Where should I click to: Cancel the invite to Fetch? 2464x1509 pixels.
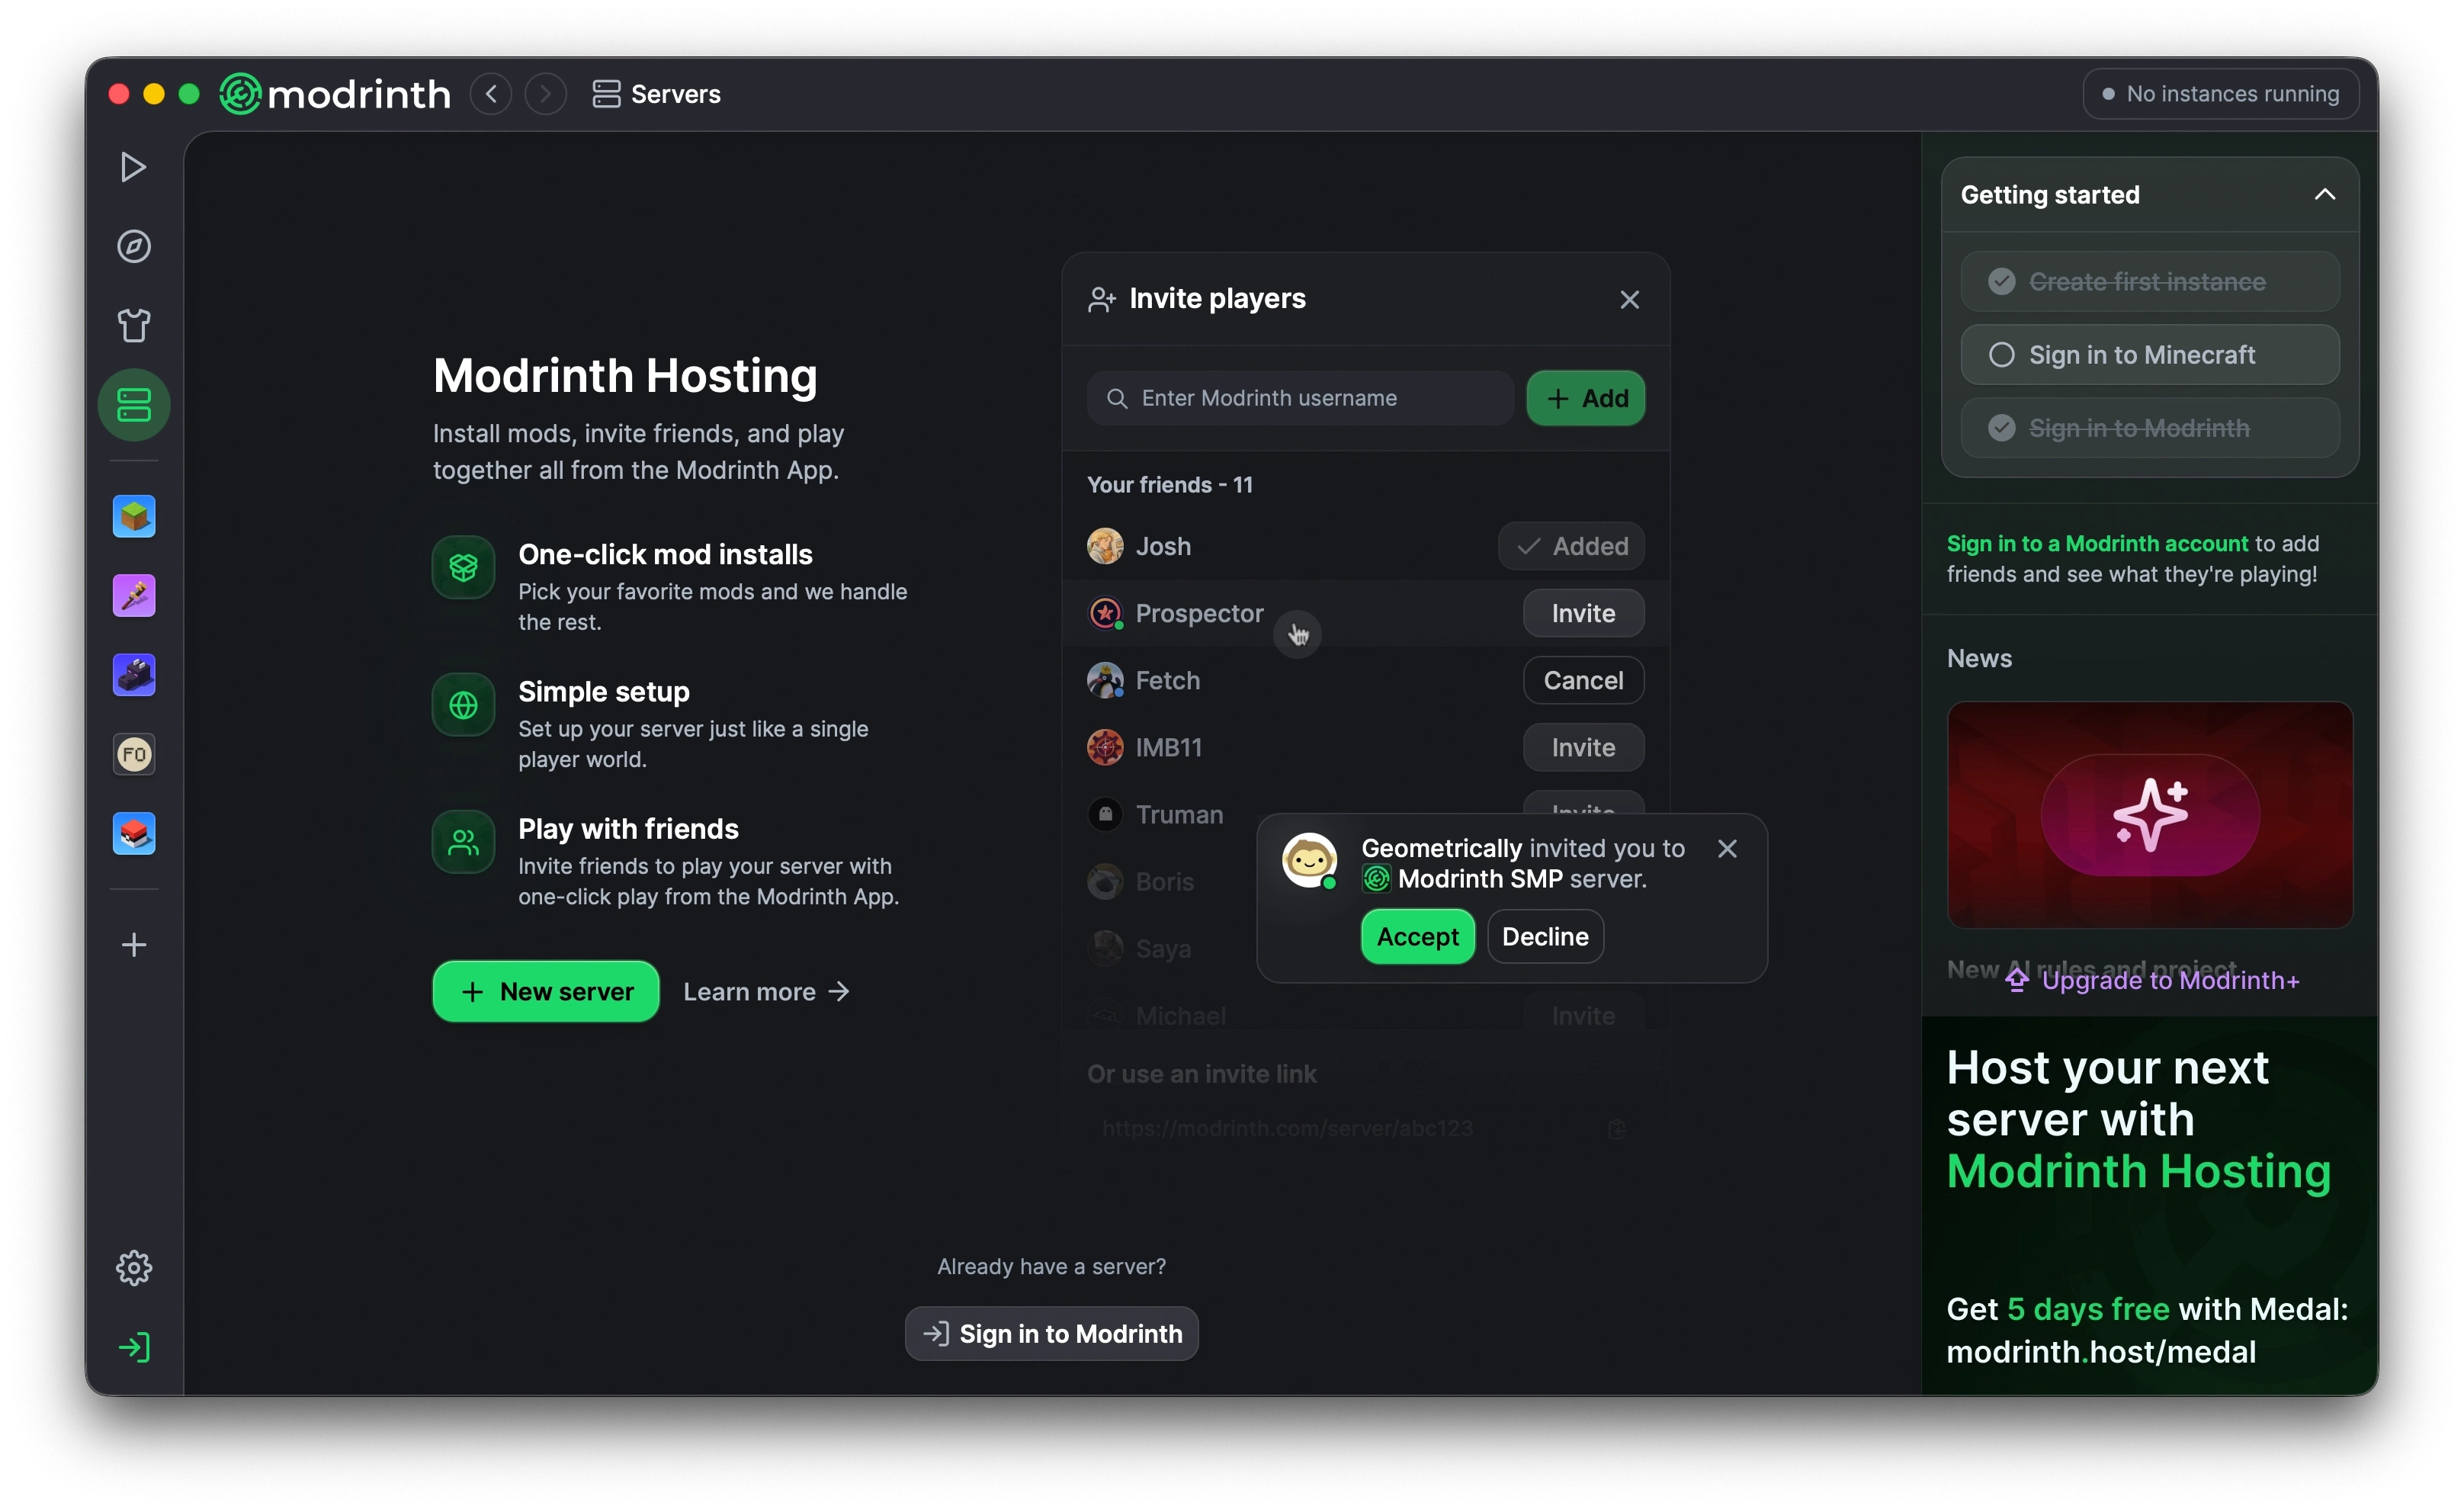point(1583,680)
